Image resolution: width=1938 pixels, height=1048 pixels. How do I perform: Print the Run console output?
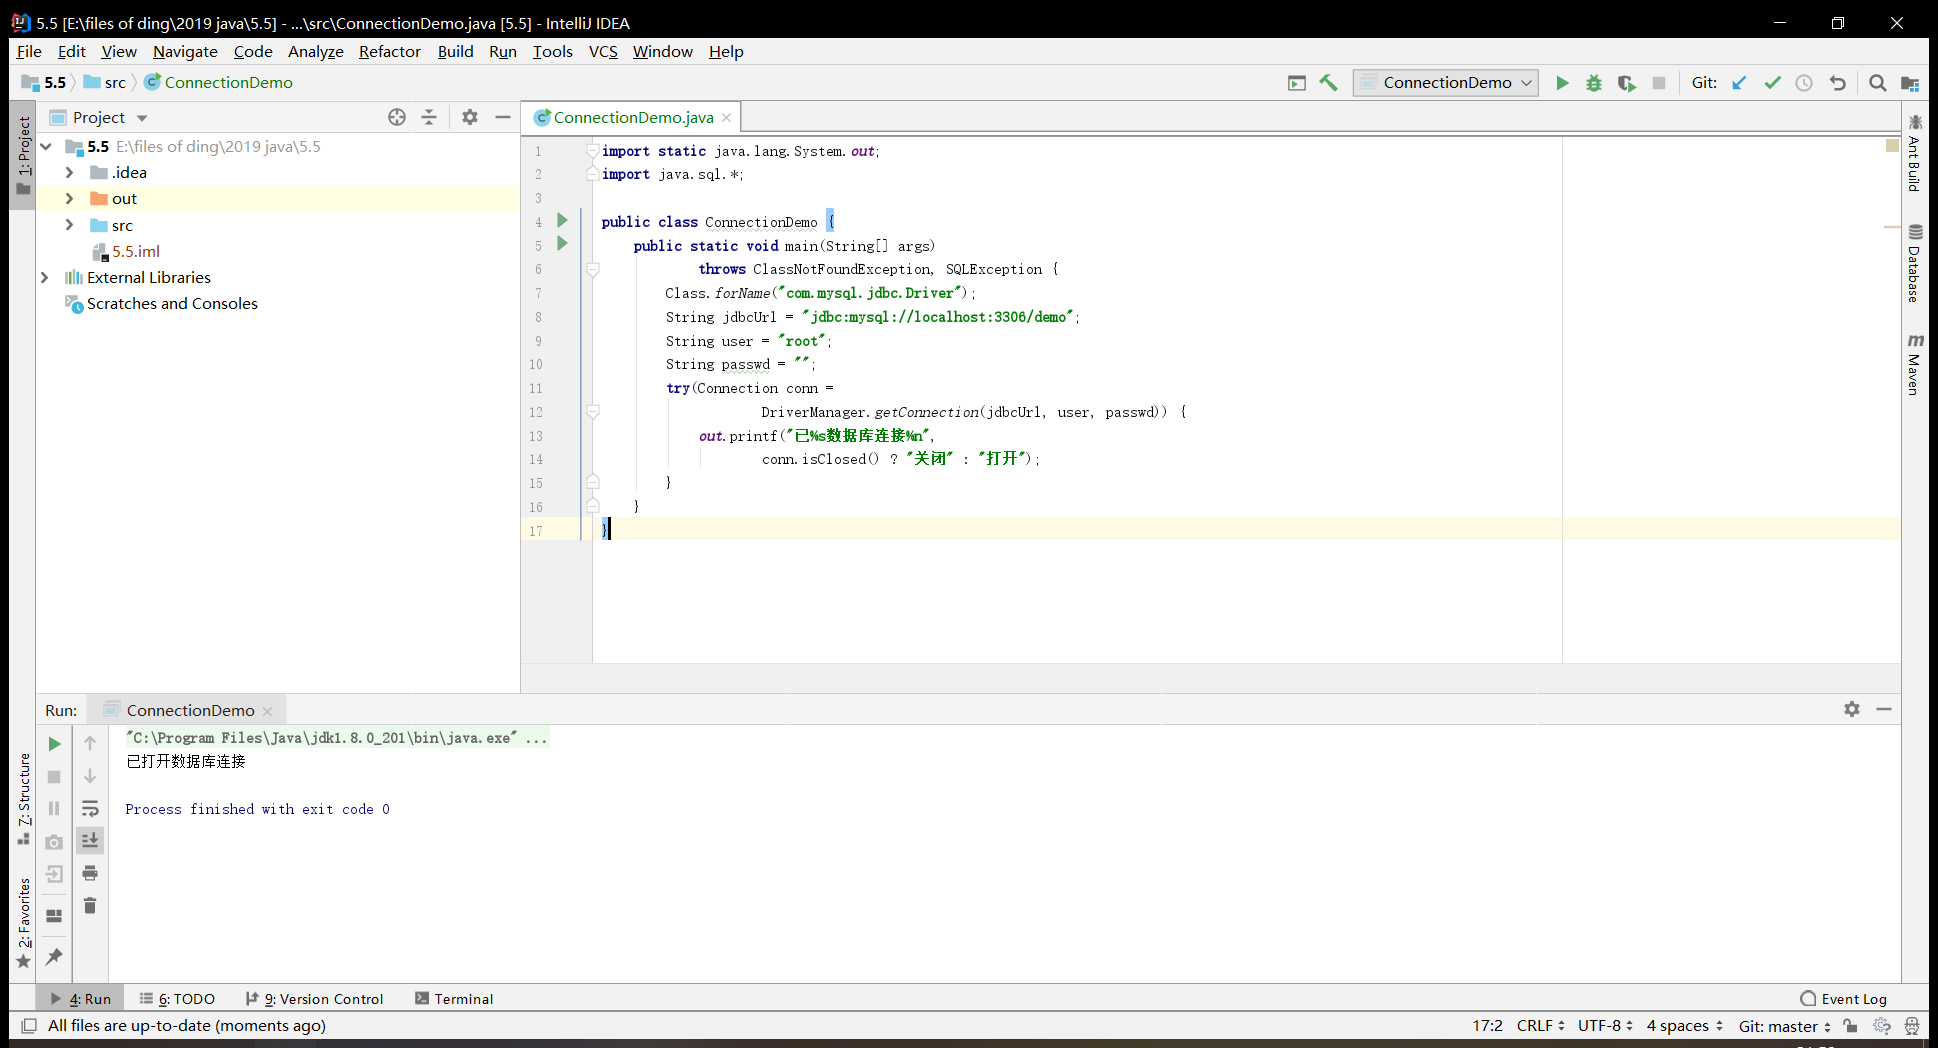click(x=90, y=873)
